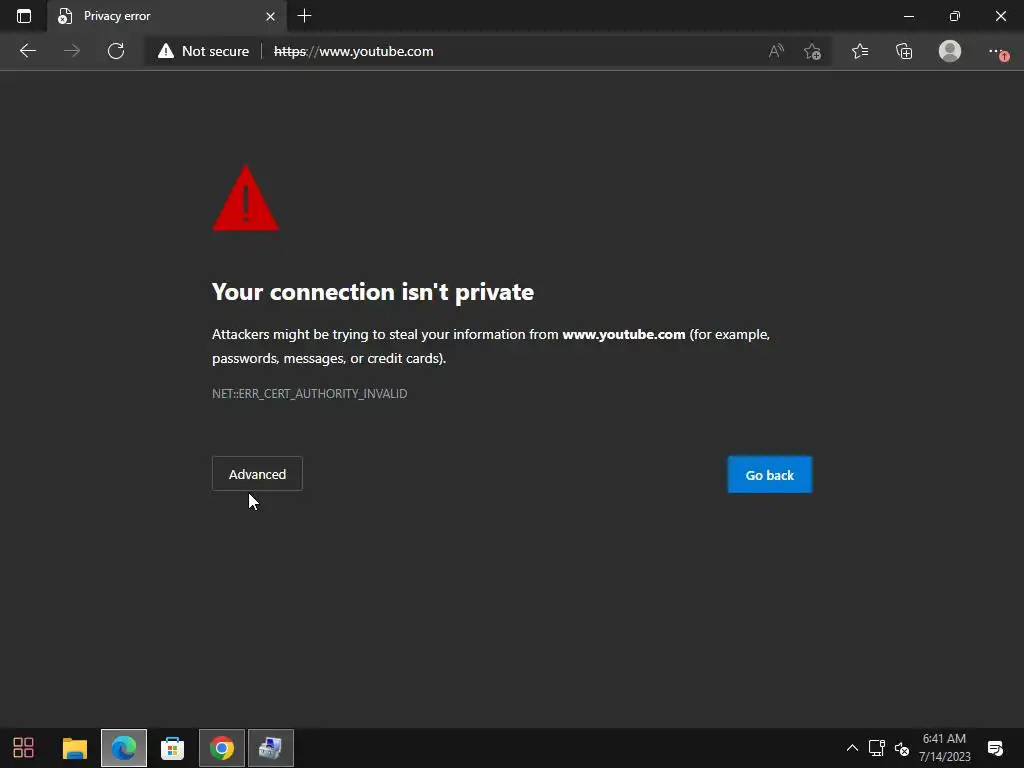Open the notification center icon
The image size is (1024, 768).
point(995,748)
